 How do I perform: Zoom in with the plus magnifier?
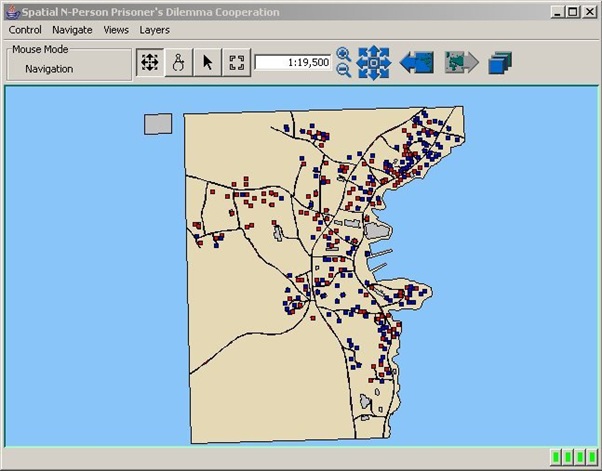pos(343,55)
